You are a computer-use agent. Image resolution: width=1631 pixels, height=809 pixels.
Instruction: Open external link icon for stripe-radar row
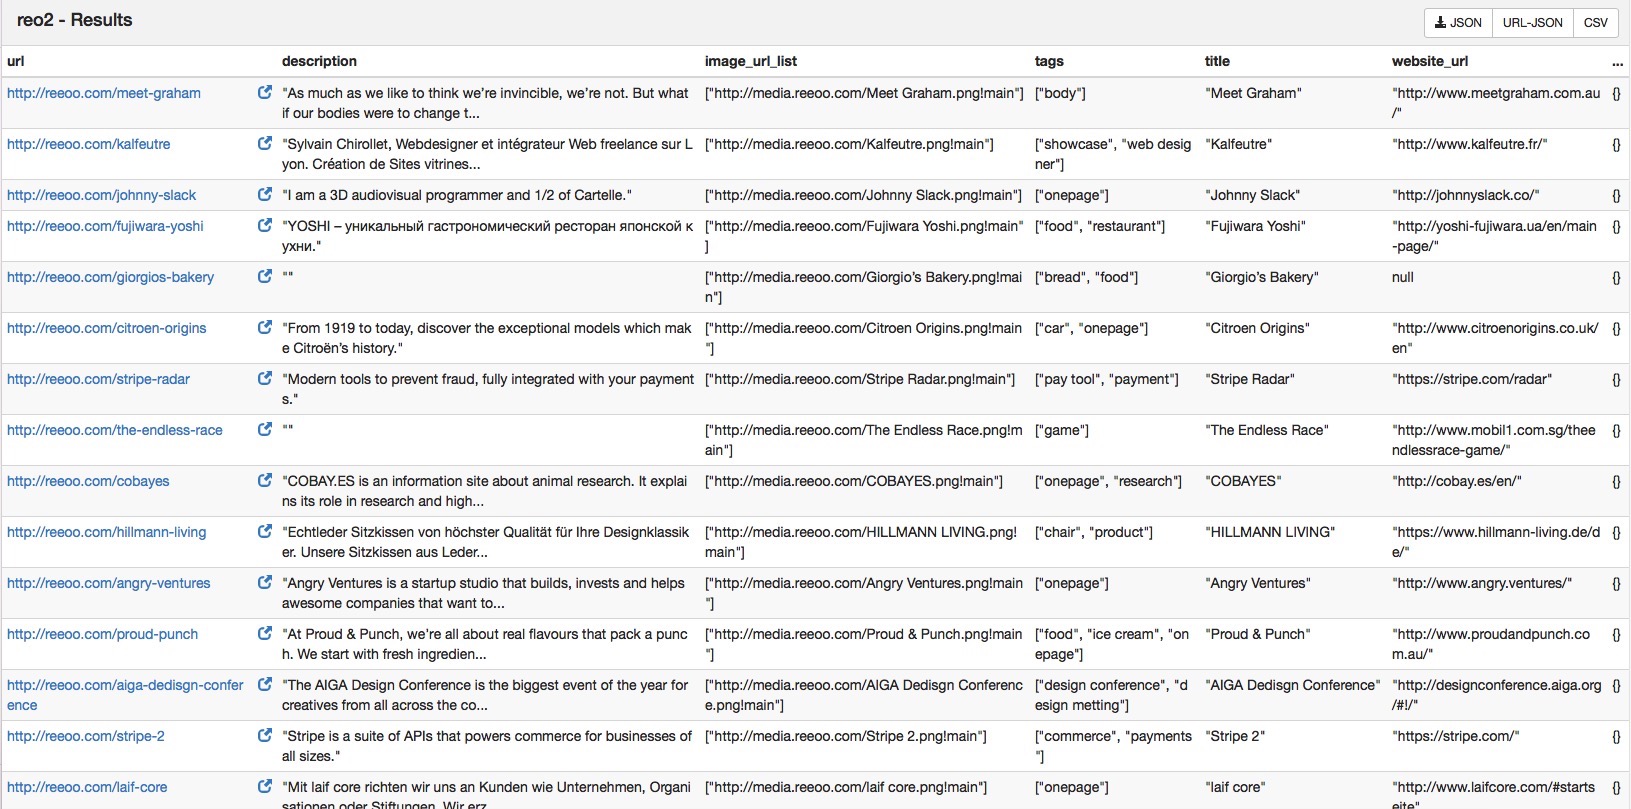265,378
